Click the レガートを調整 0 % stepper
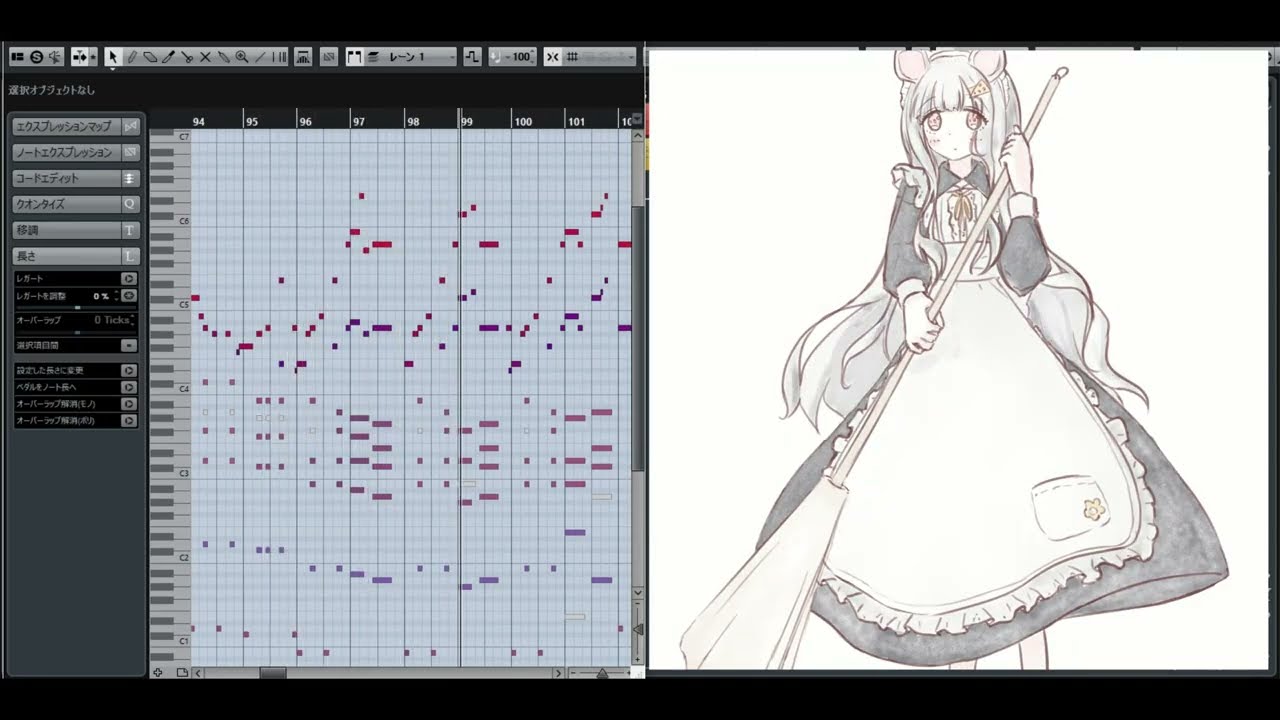The width and height of the screenshot is (1280, 720). (x=116, y=296)
